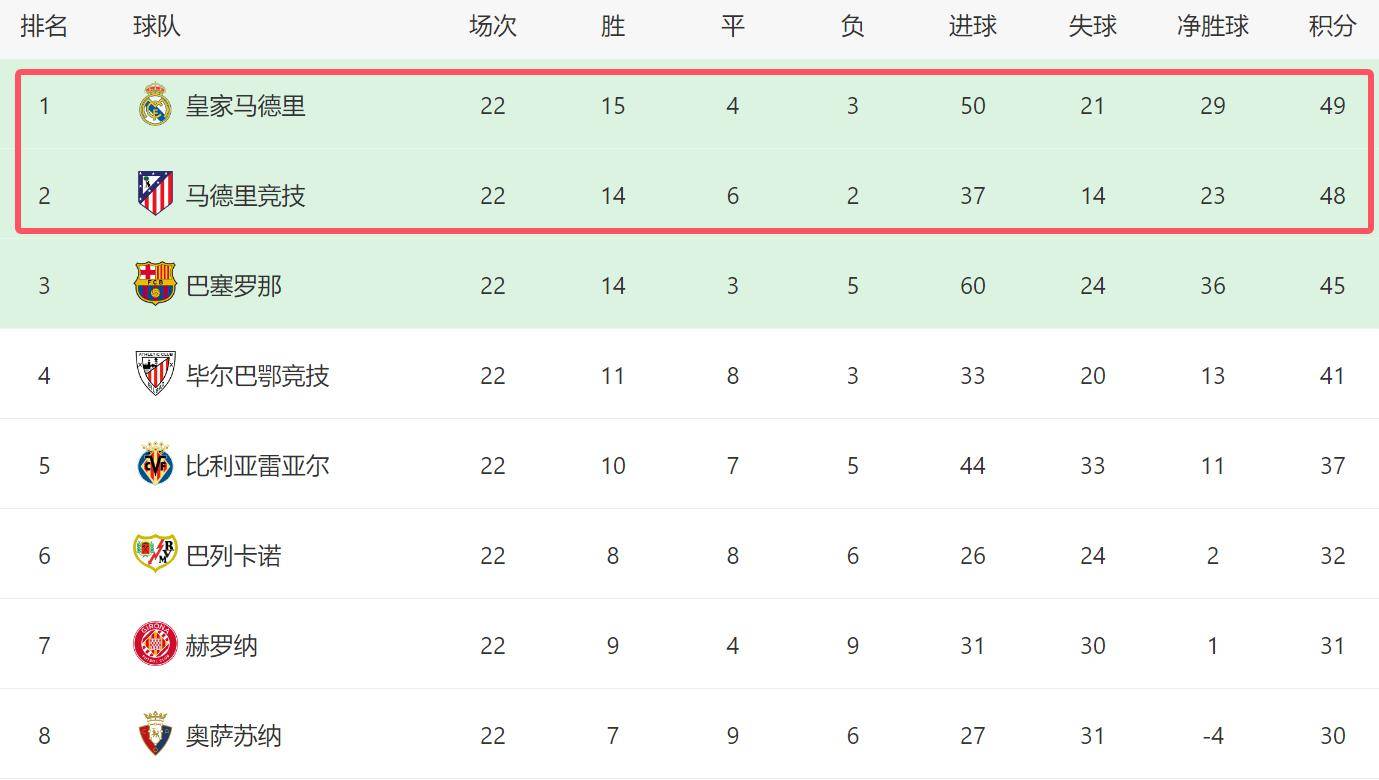1379x780 pixels.
Task: Open the 马德里竞技 team link
Action: [x=245, y=196]
